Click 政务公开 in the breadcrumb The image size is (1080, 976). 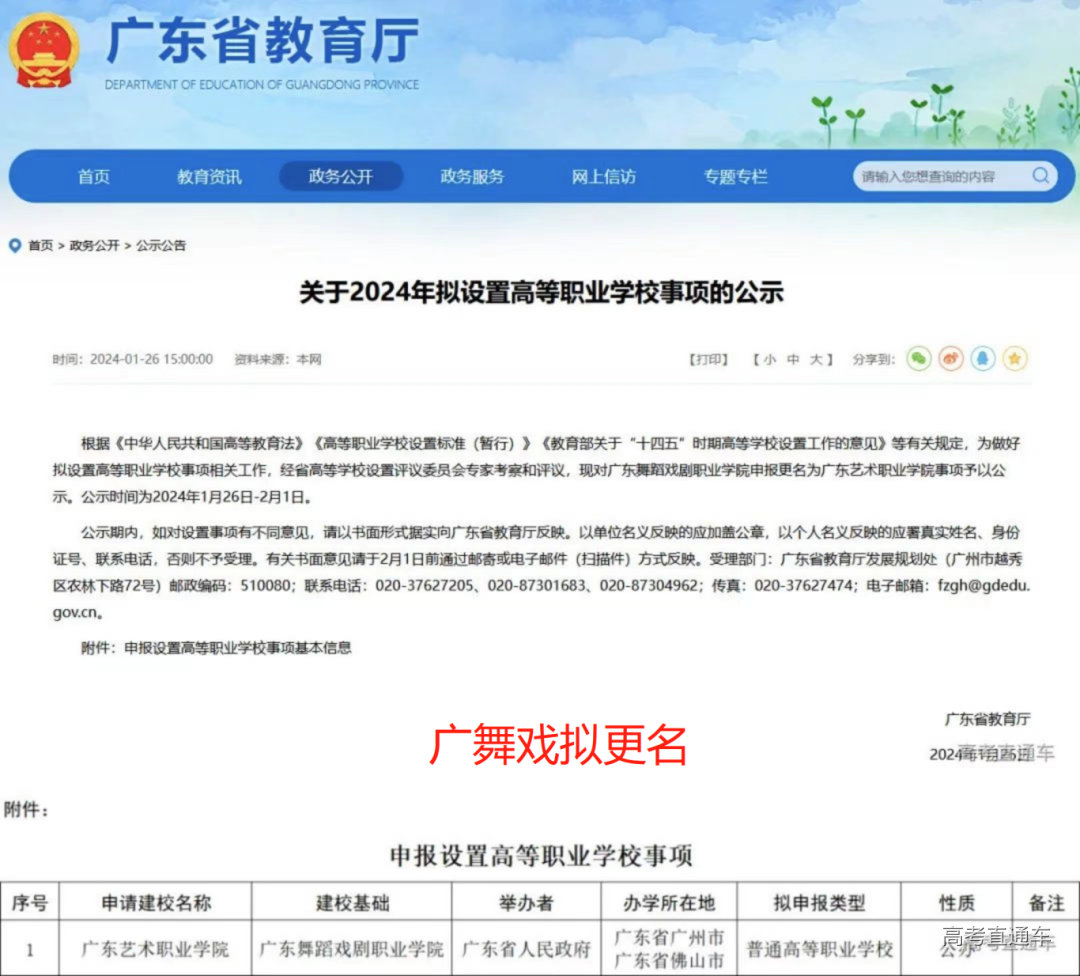[x=94, y=245]
